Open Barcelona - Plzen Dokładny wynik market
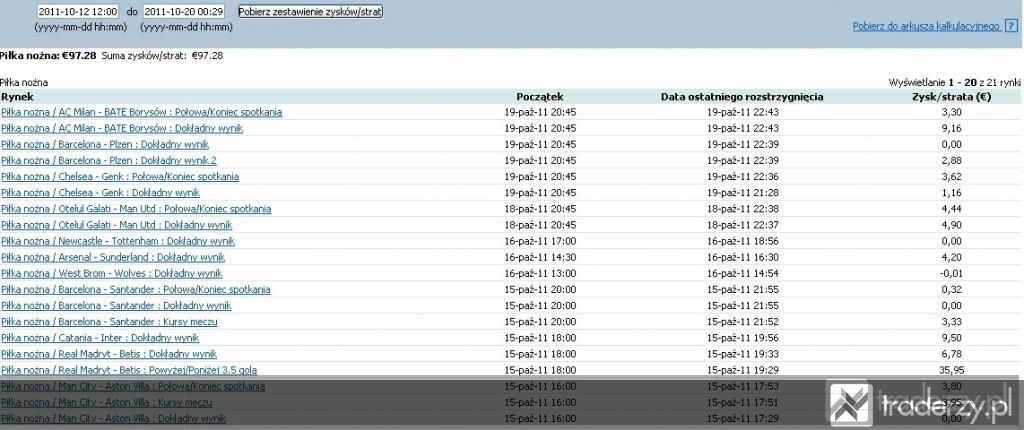Viewport: 1024px width, 430px height. click(105, 144)
